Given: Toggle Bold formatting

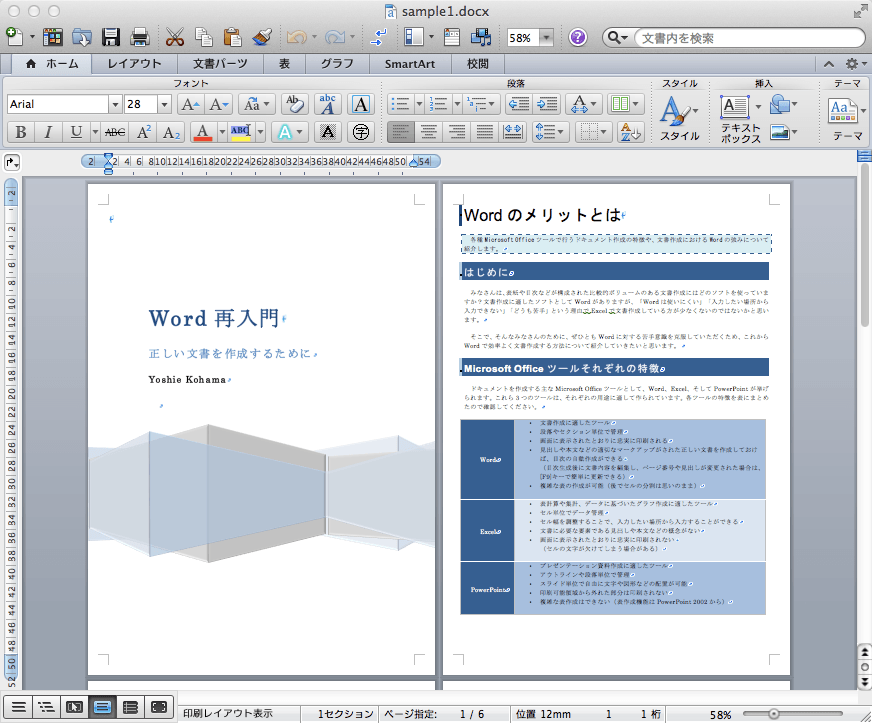Looking at the screenshot, I should pyautogui.click(x=21, y=132).
